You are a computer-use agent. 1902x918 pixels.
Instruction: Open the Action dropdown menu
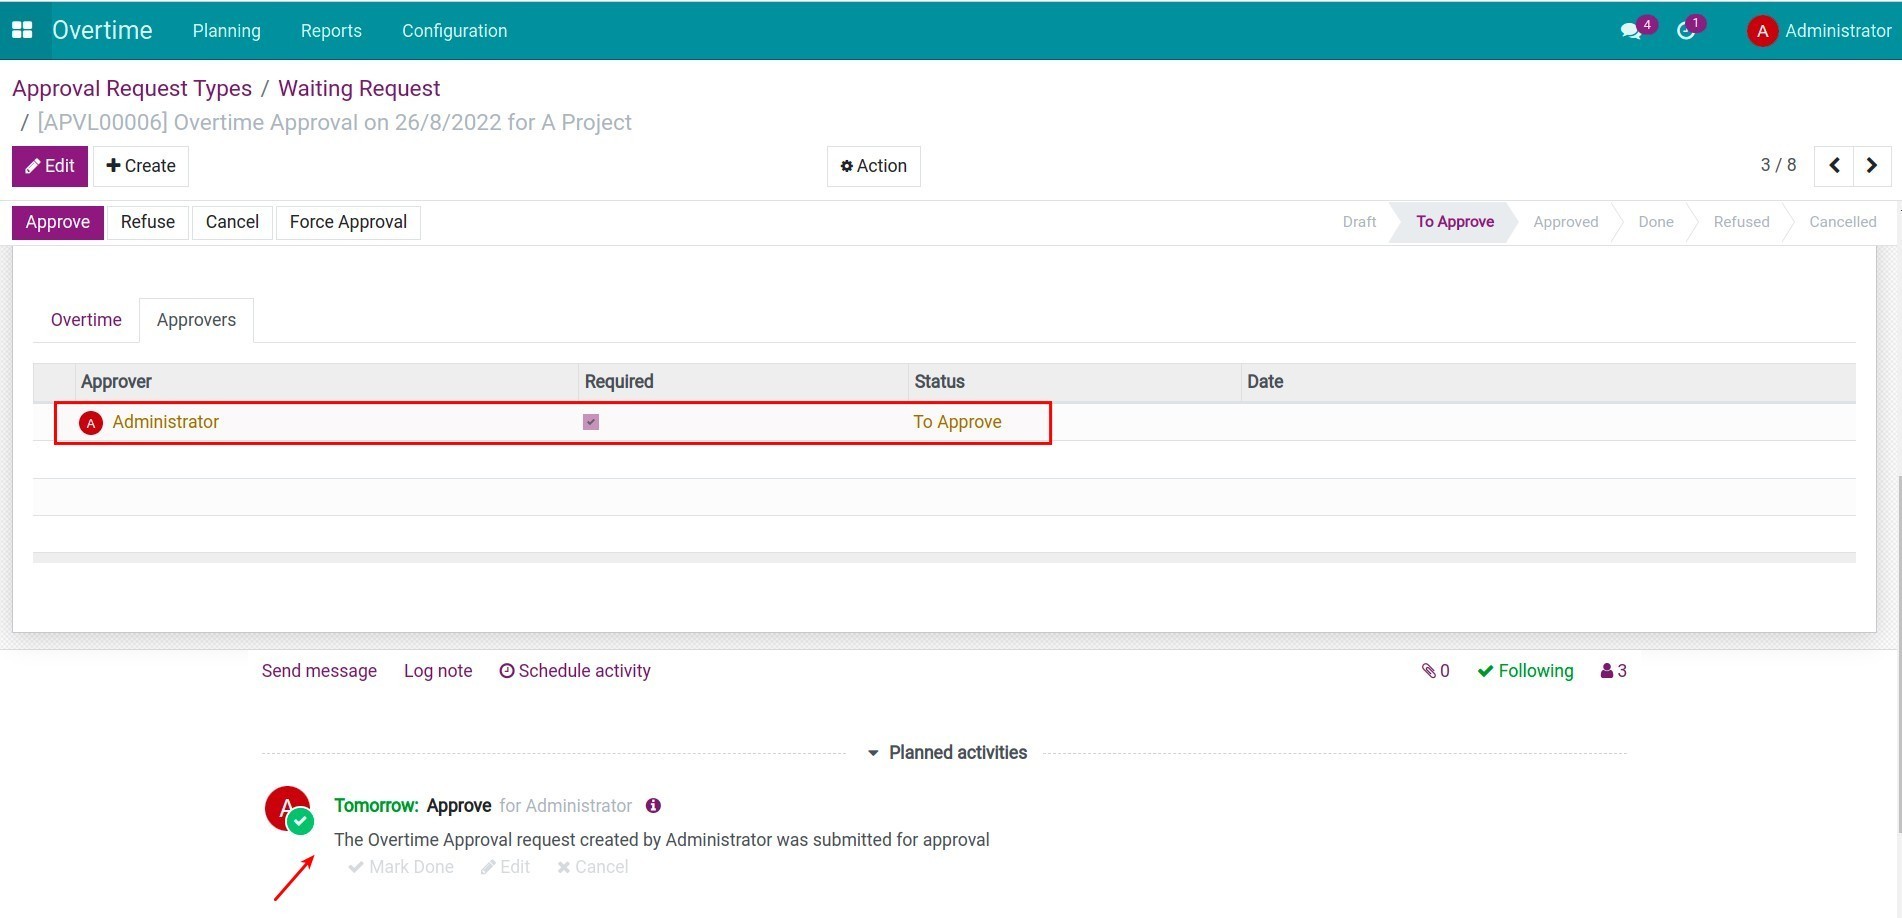pos(873,166)
